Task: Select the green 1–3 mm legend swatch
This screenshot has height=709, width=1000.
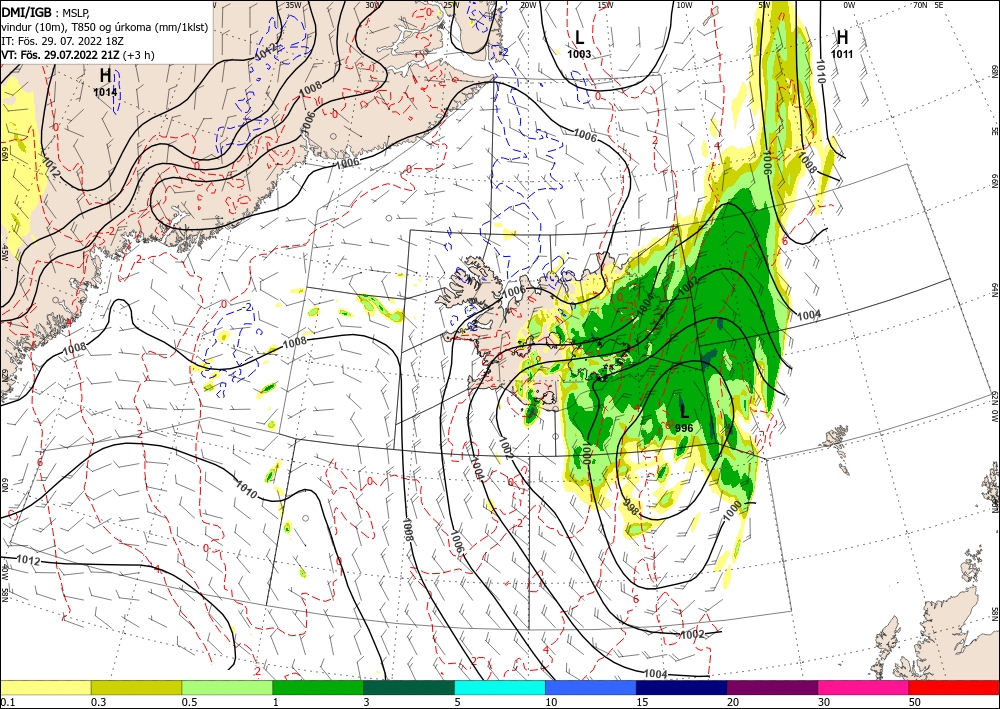Action: [x=318, y=687]
